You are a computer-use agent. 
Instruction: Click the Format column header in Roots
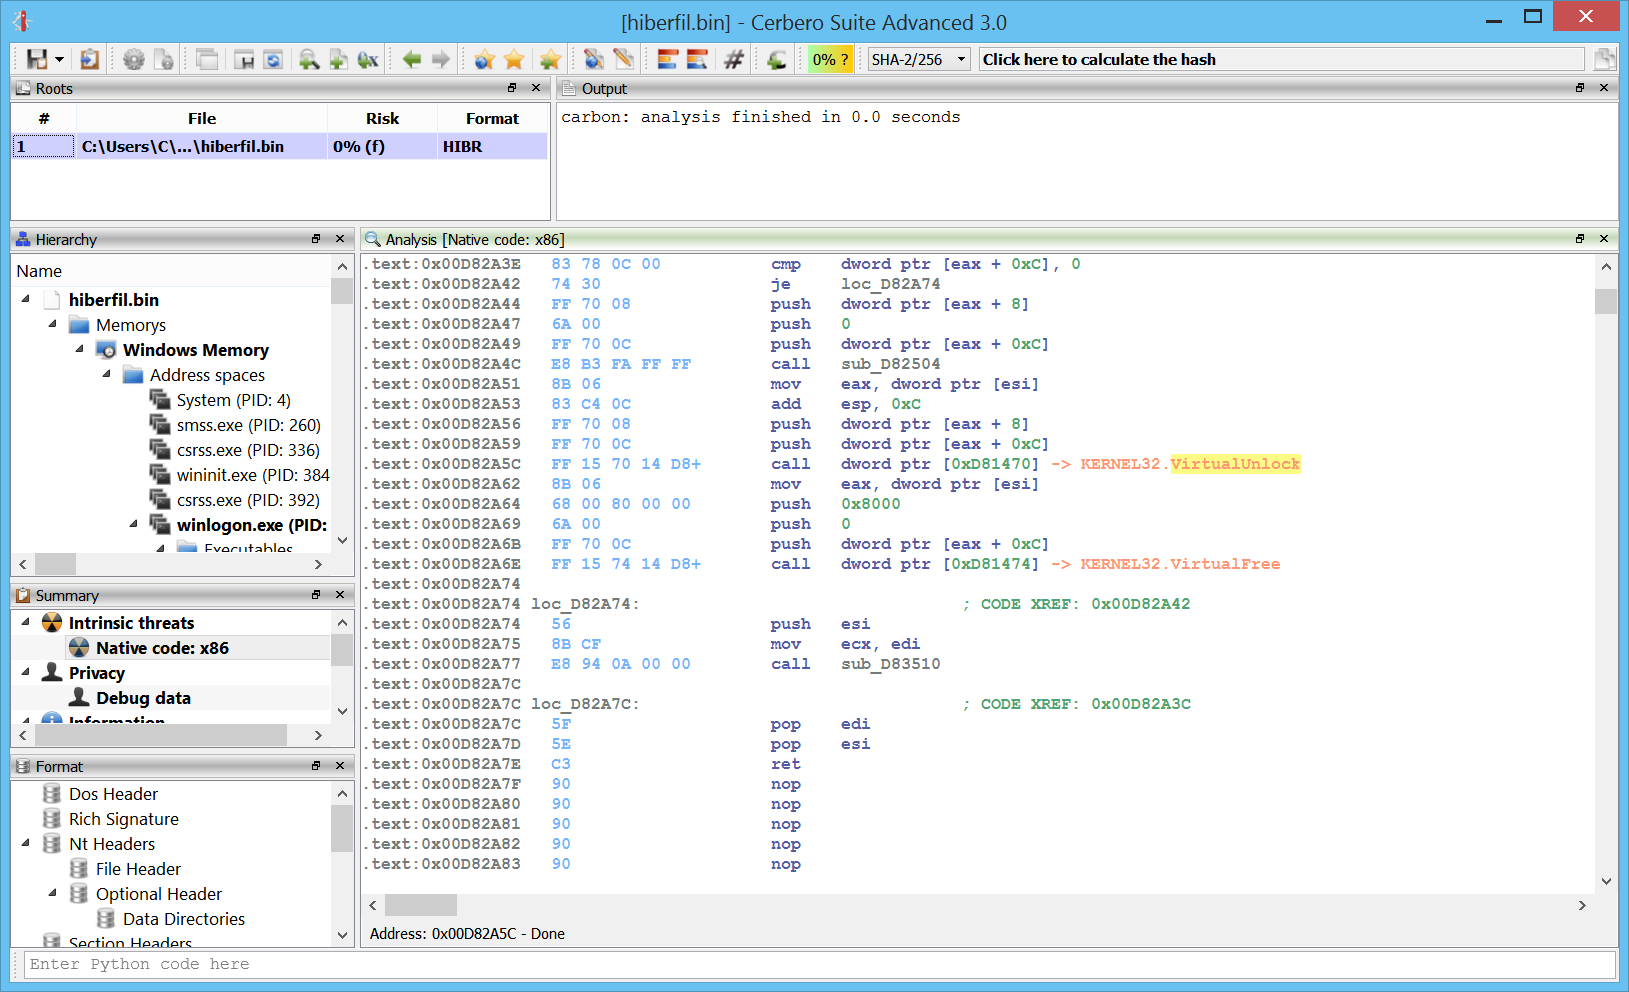click(x=492, y=118)
